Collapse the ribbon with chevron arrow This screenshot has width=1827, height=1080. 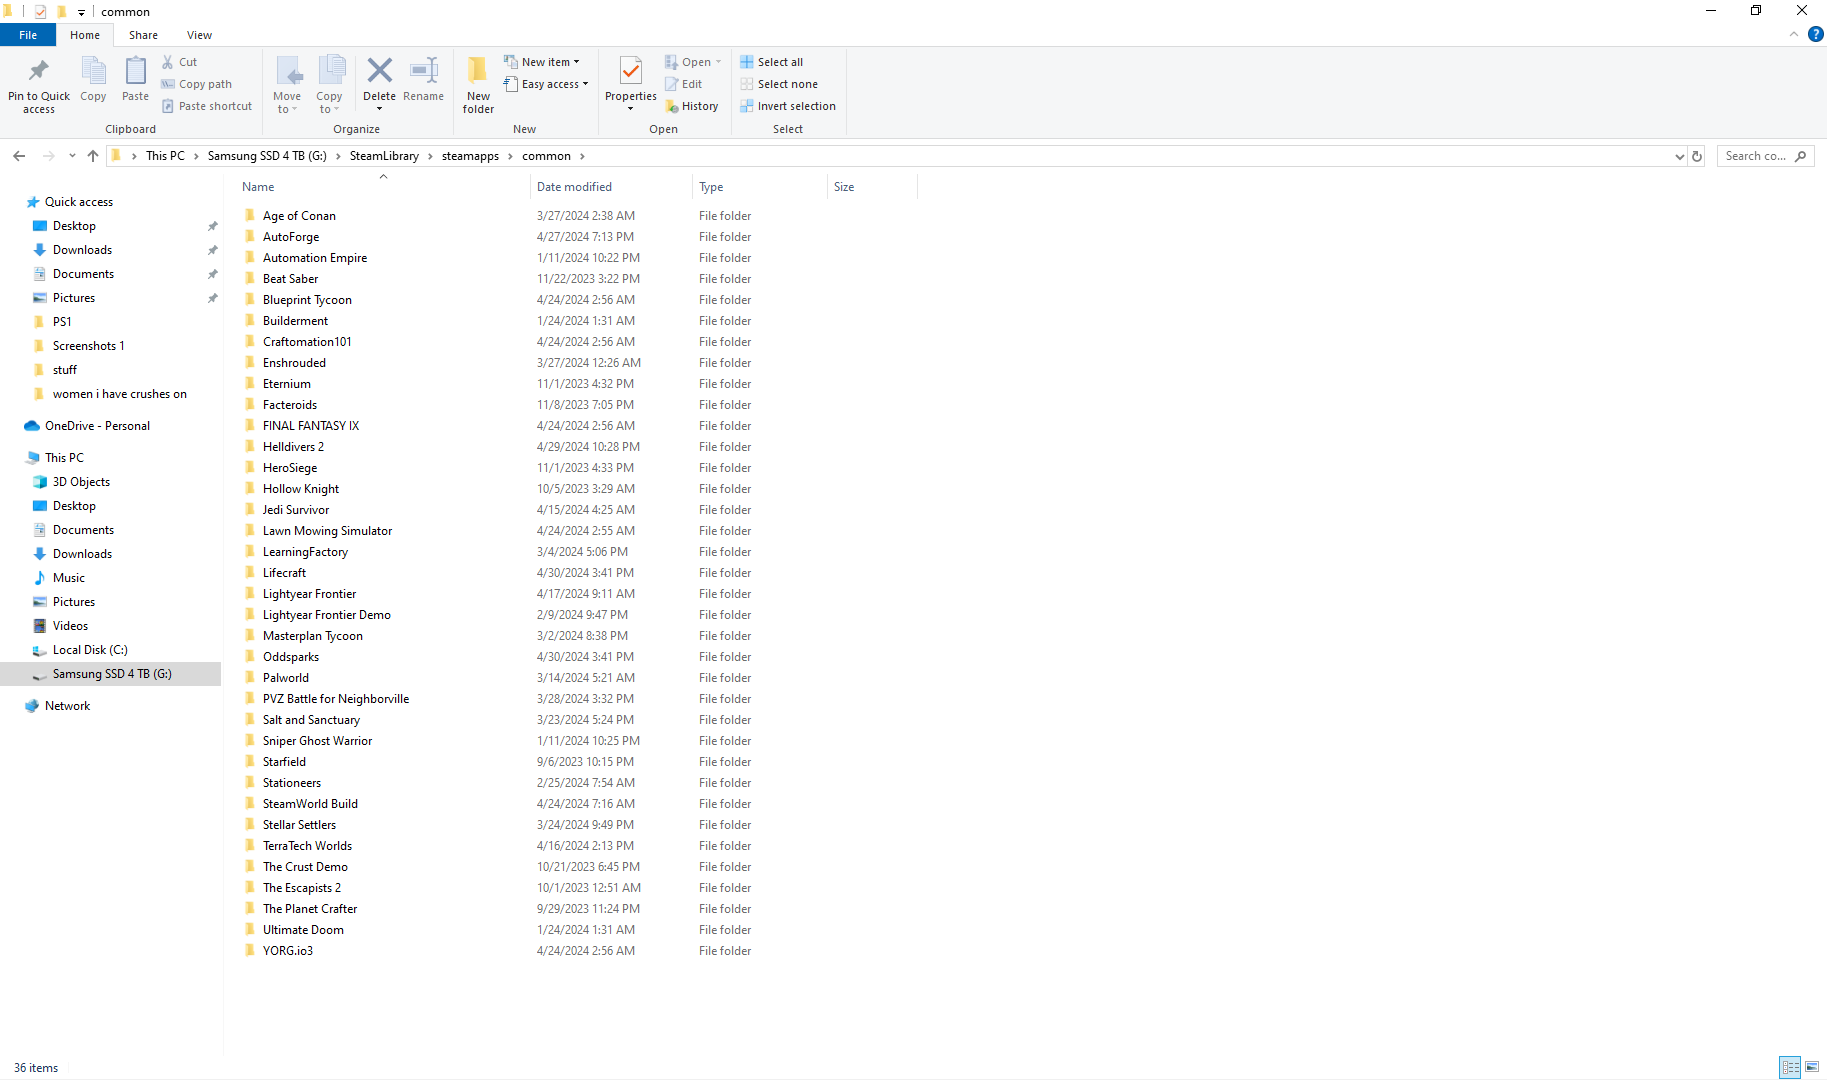pos(1794,34)
